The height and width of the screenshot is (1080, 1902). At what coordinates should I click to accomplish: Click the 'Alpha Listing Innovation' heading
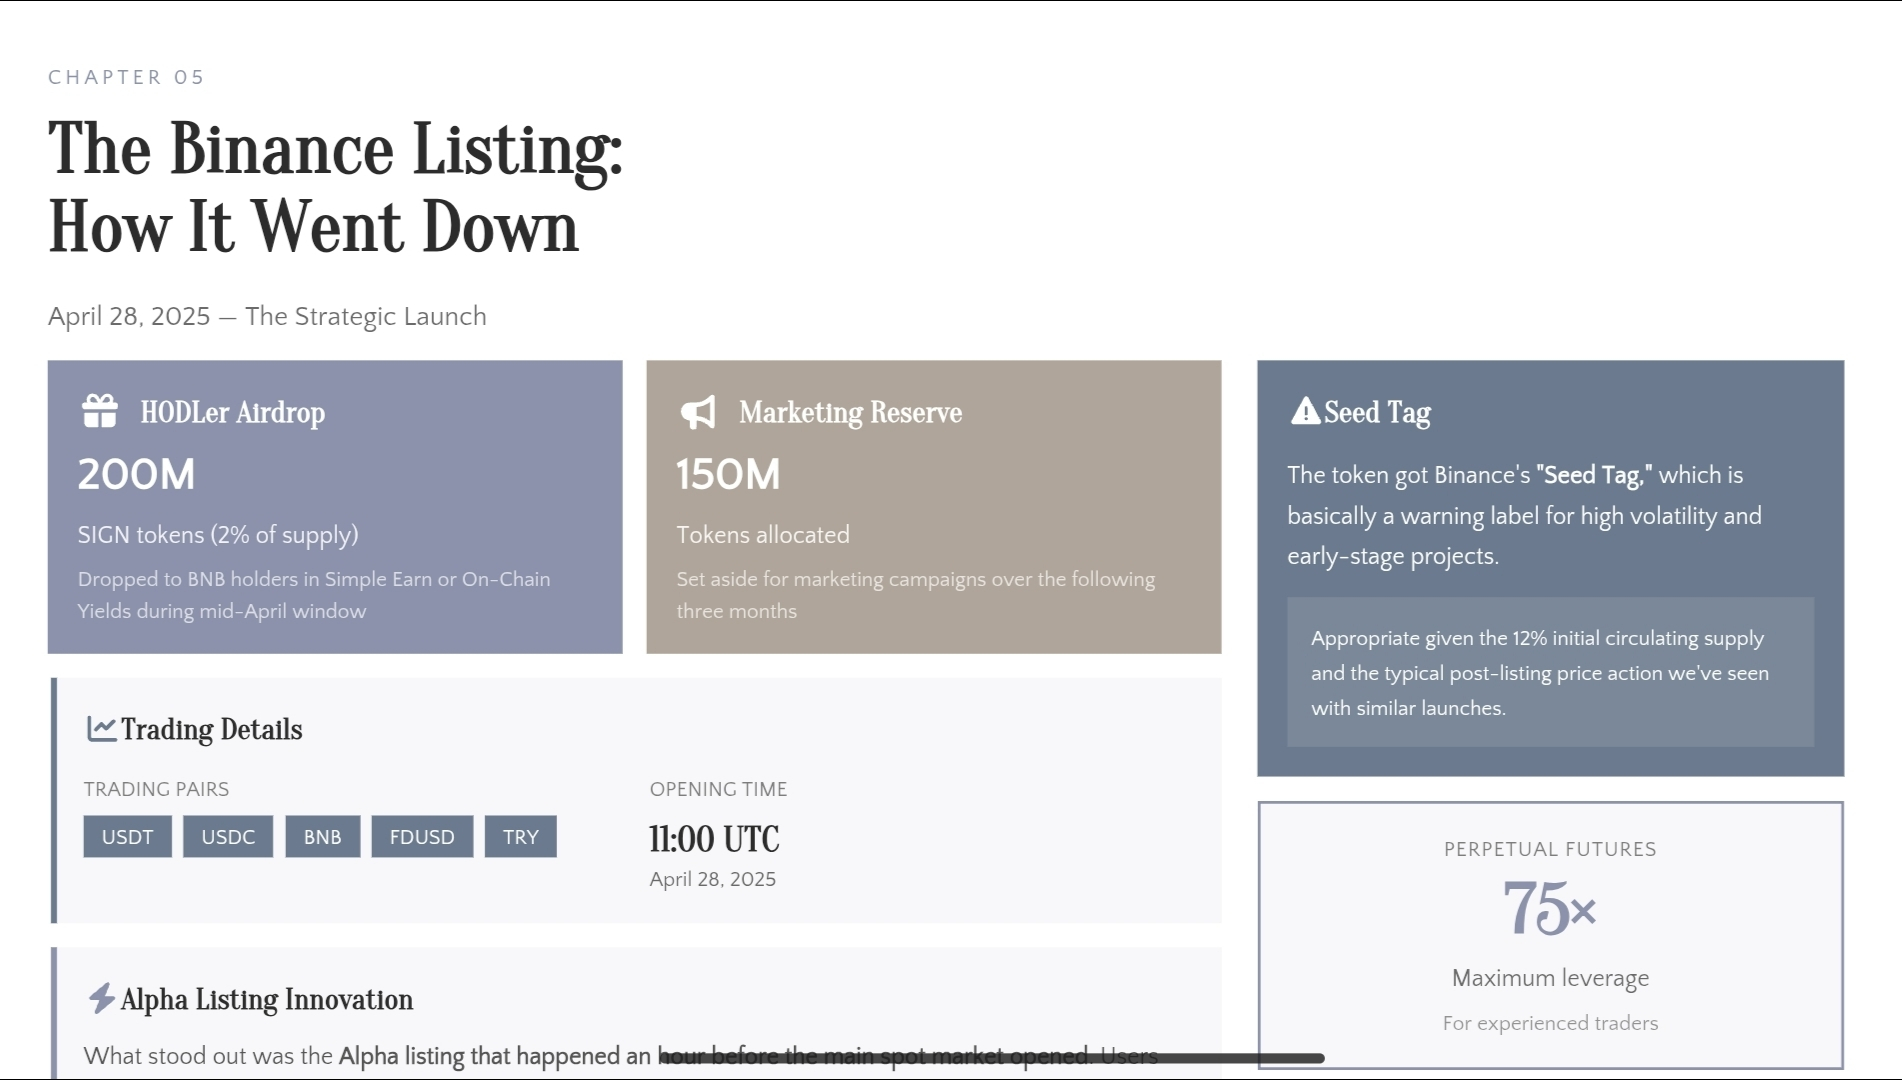tap(267, 999)
